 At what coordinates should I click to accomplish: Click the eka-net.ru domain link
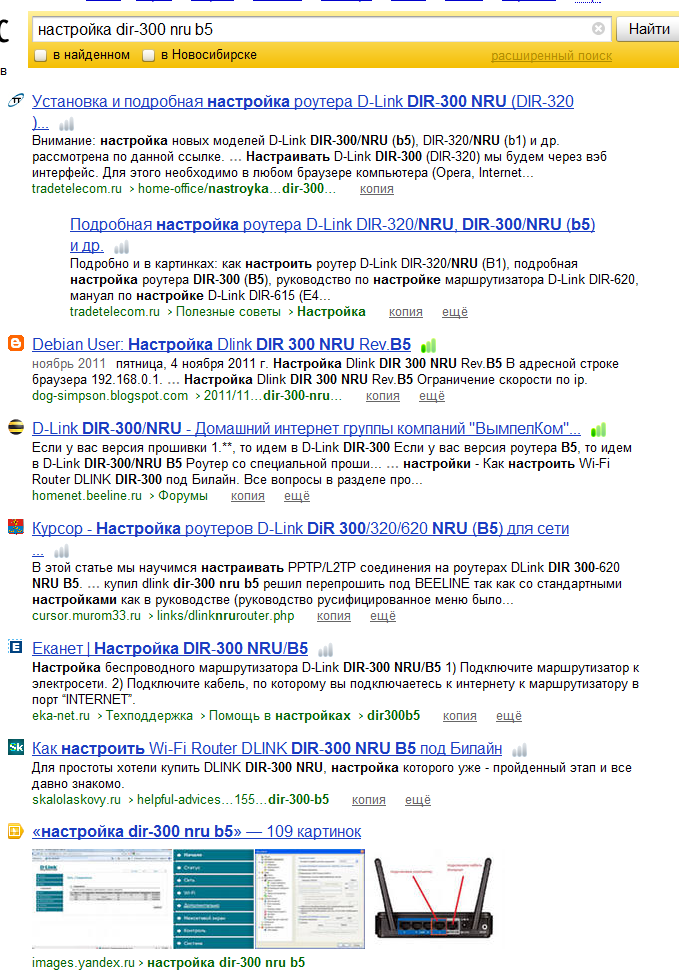60,715
